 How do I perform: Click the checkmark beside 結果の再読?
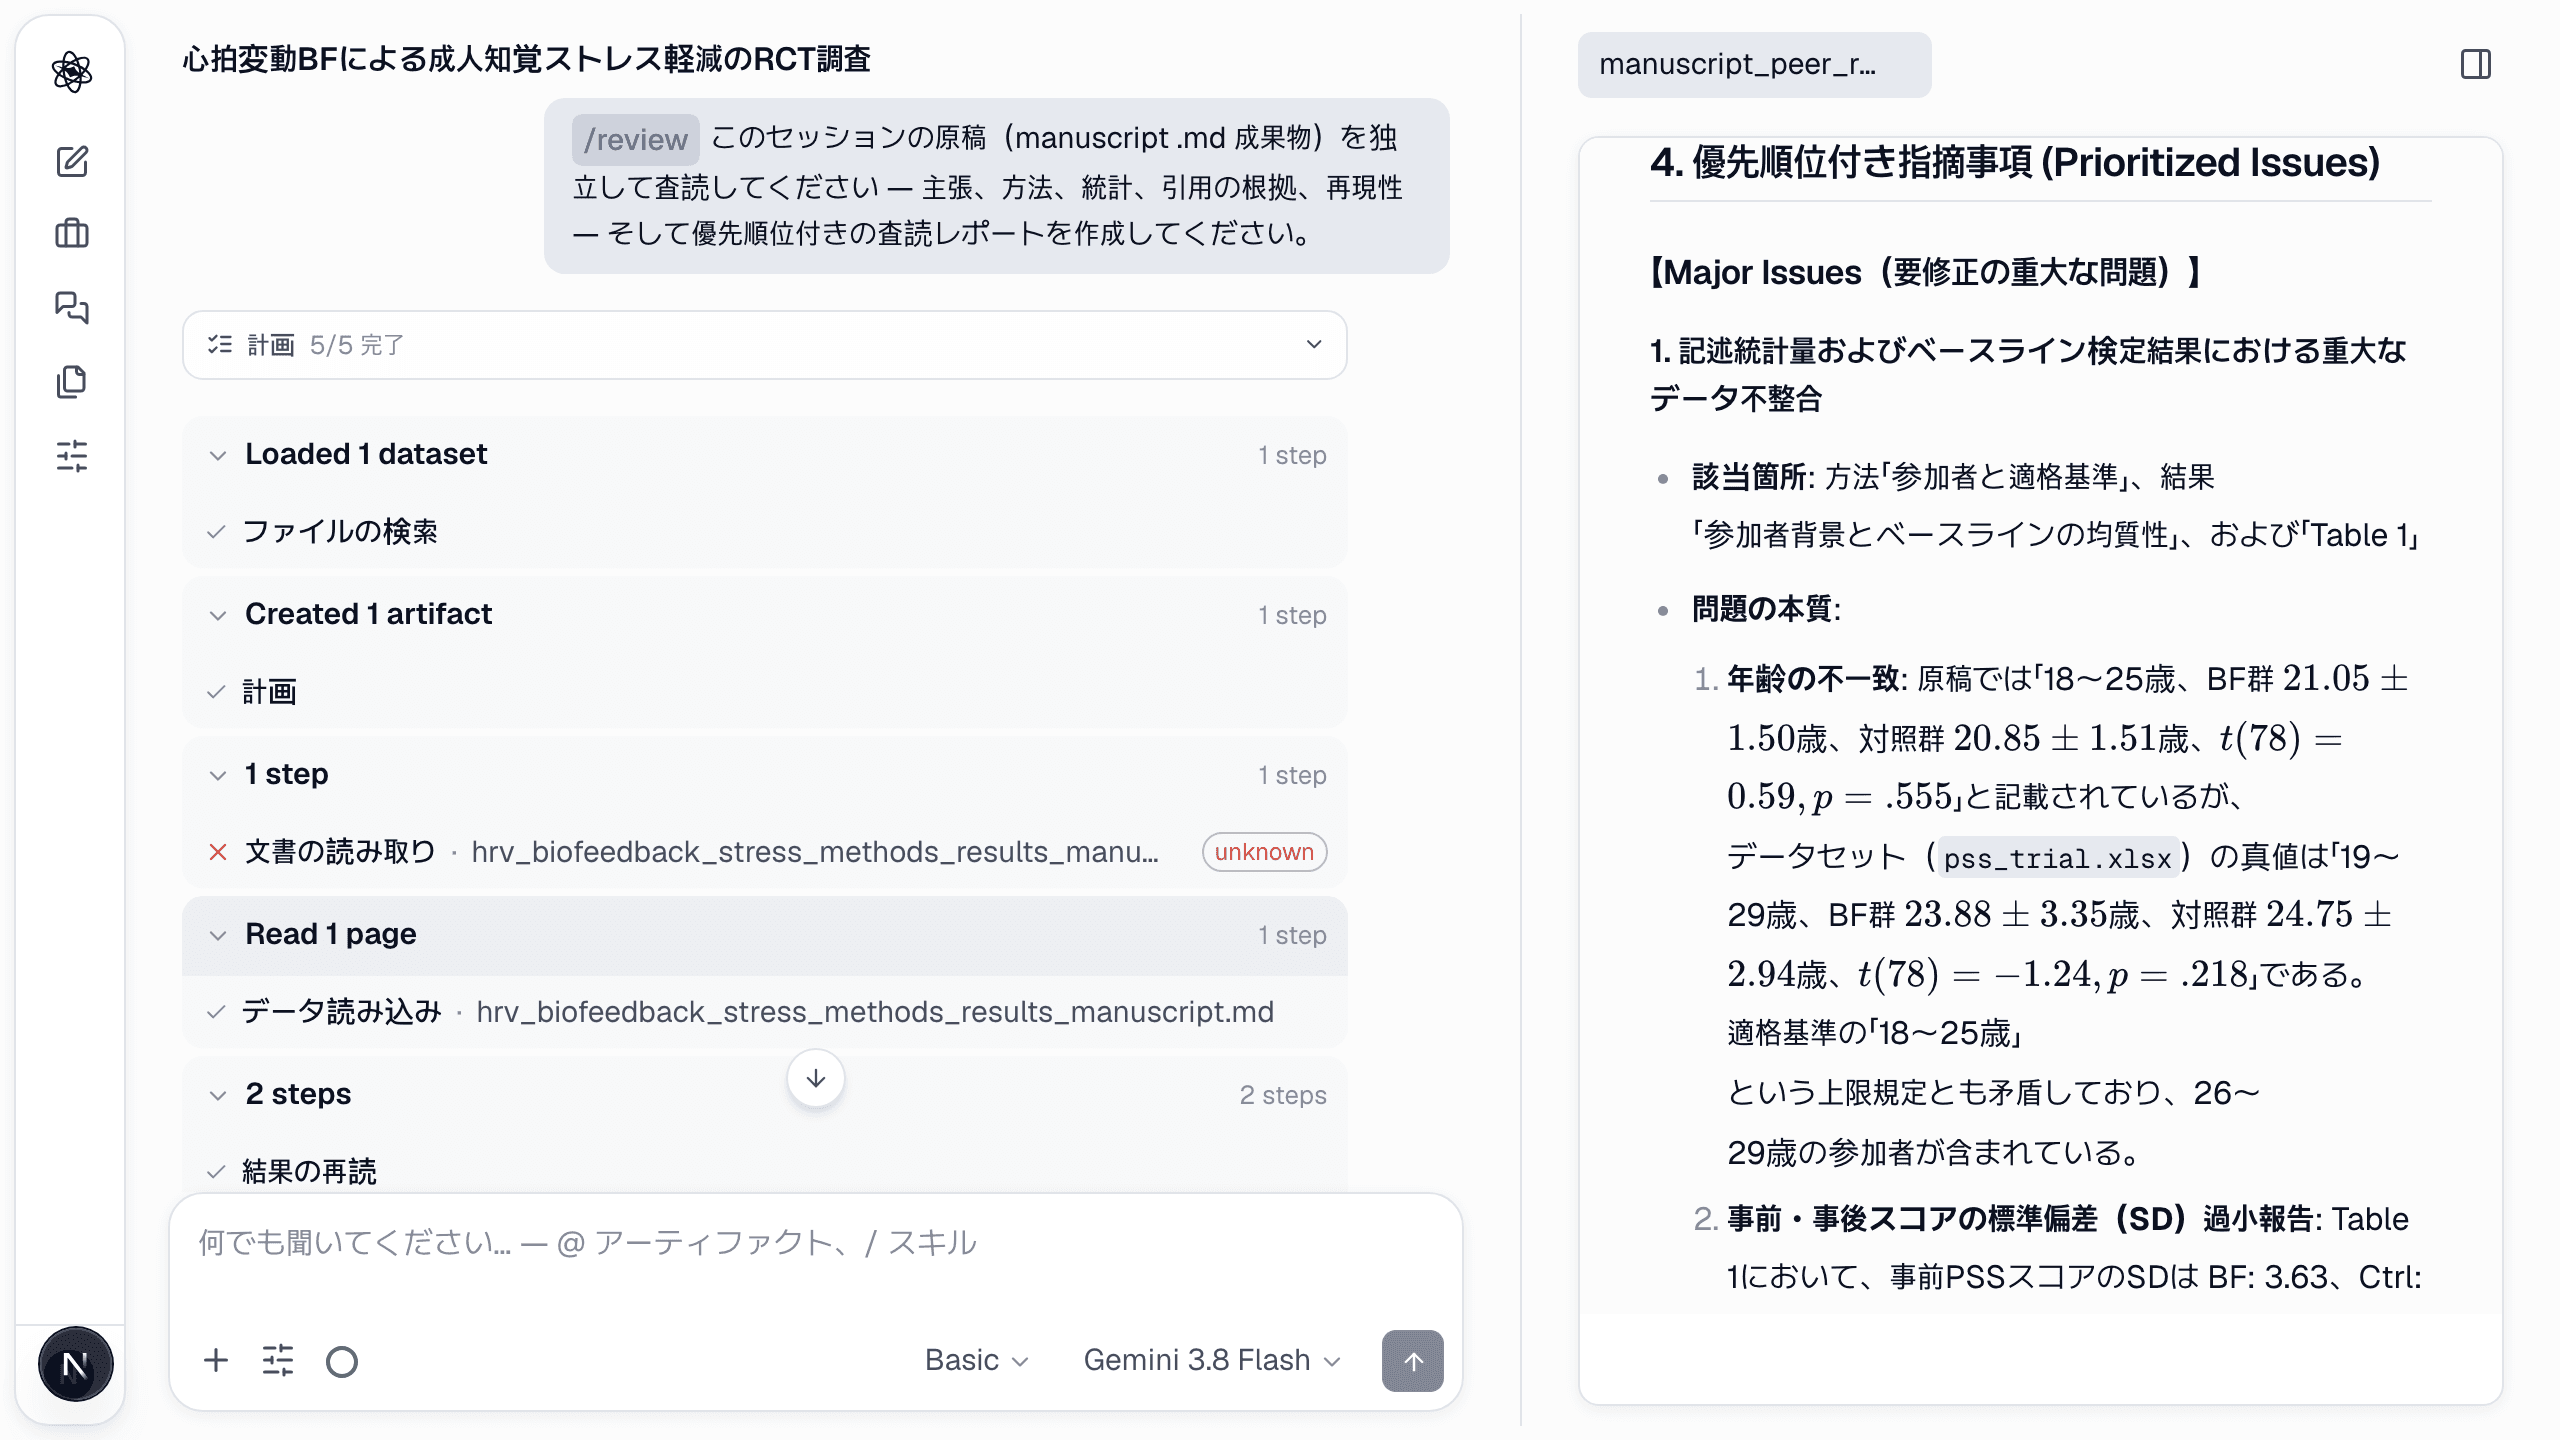pyautogui.click(x=216, y=1172)
